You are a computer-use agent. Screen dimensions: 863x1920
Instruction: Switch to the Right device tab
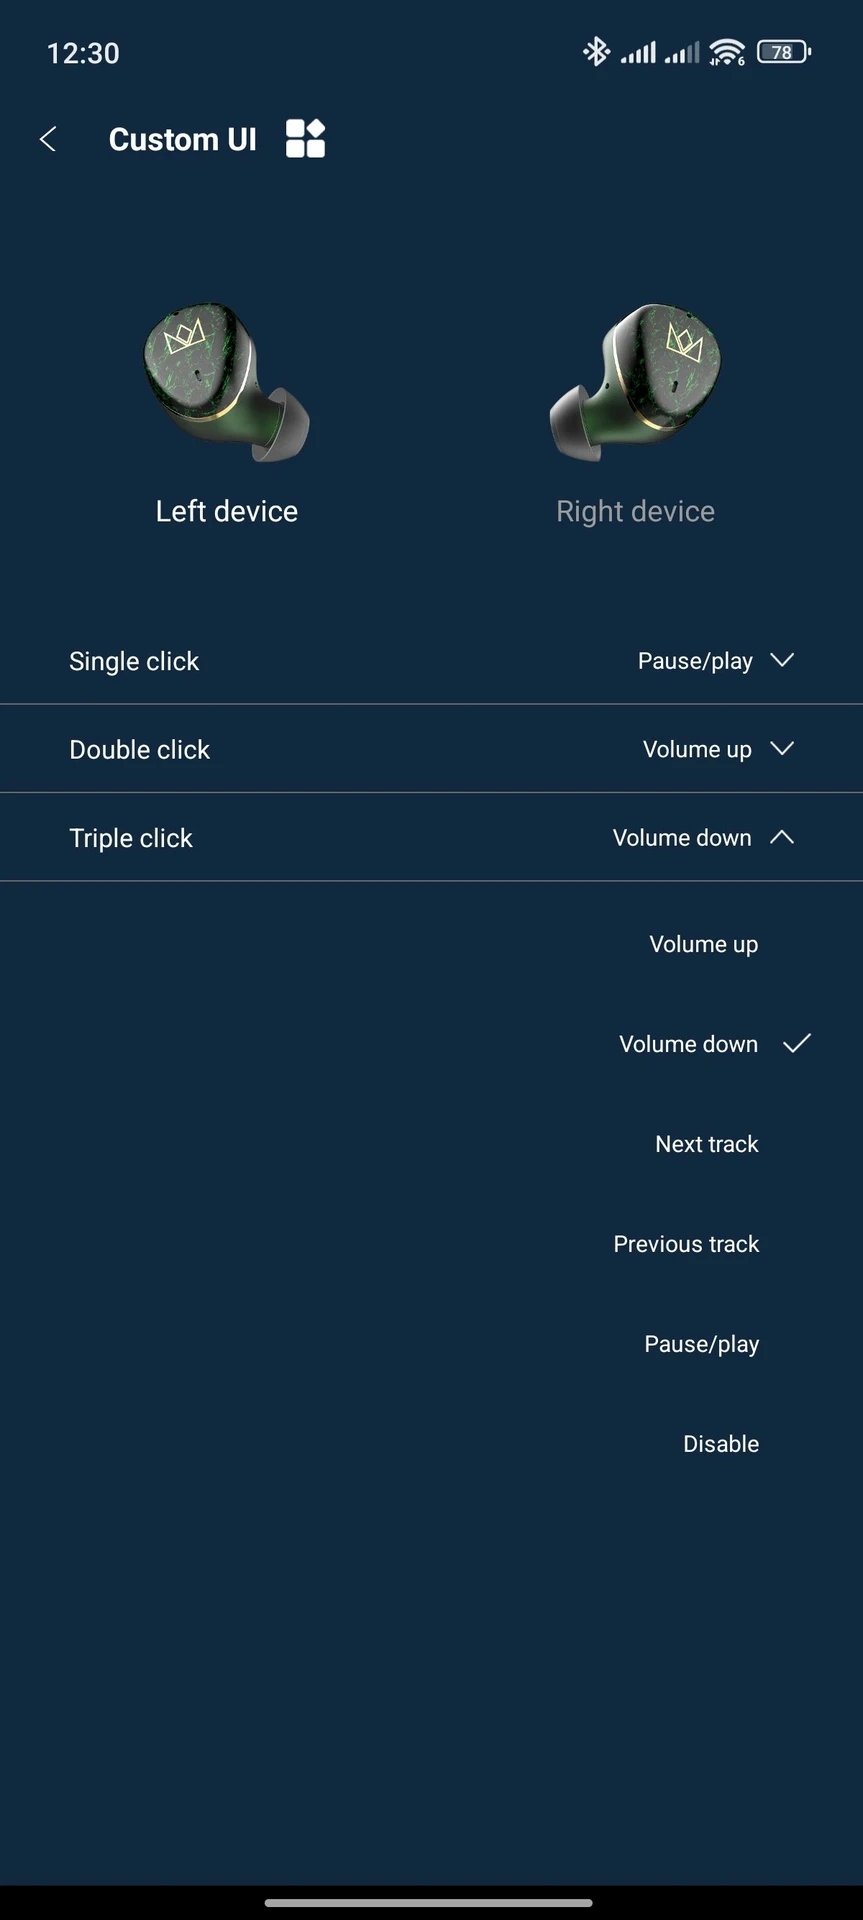pyautogui.click(x=635, y=511)
